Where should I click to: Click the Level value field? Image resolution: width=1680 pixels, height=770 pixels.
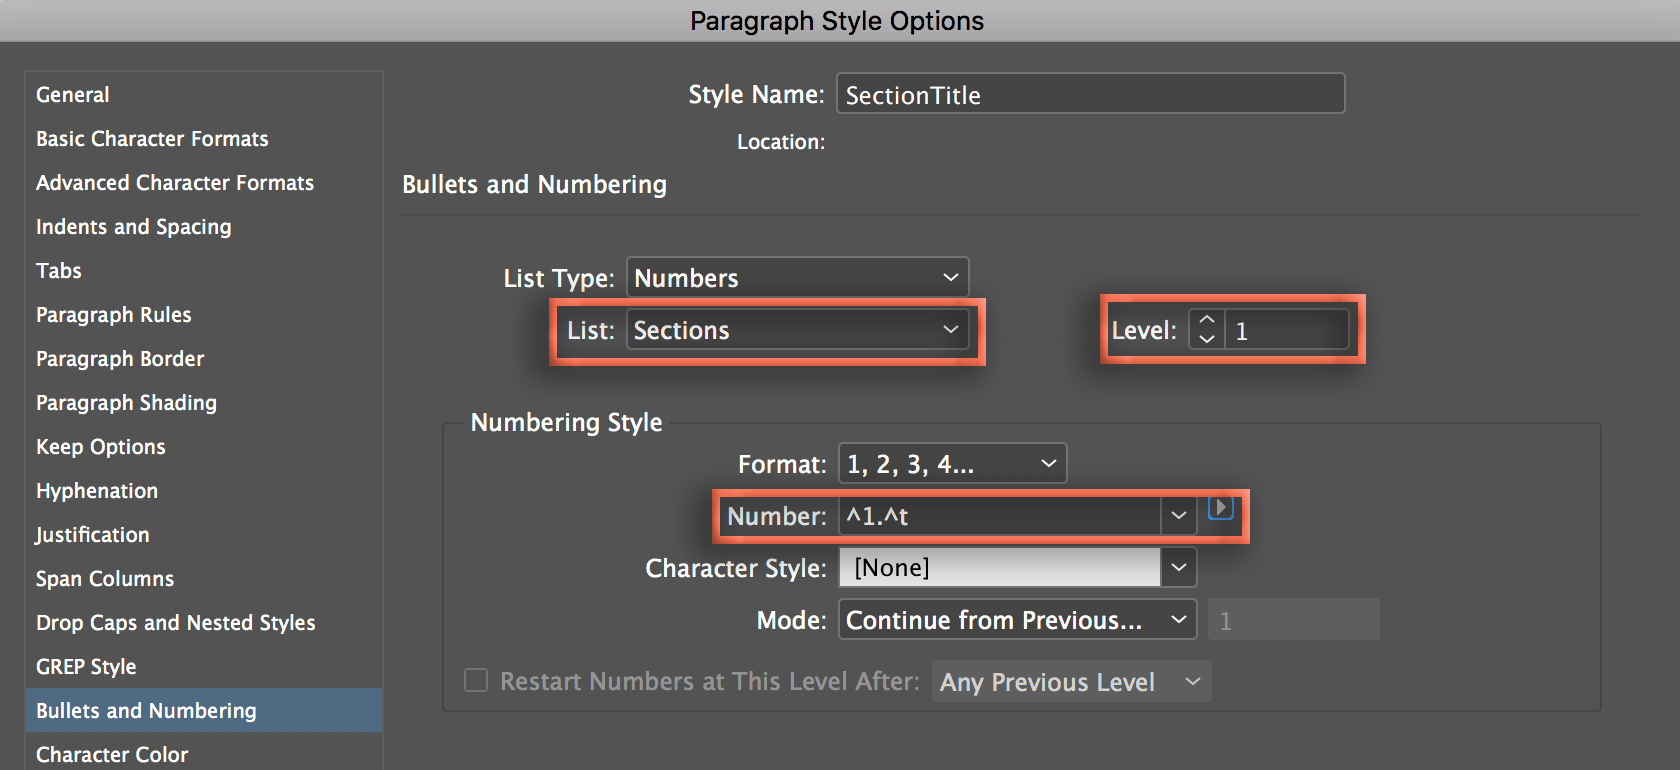[1287, 330]
